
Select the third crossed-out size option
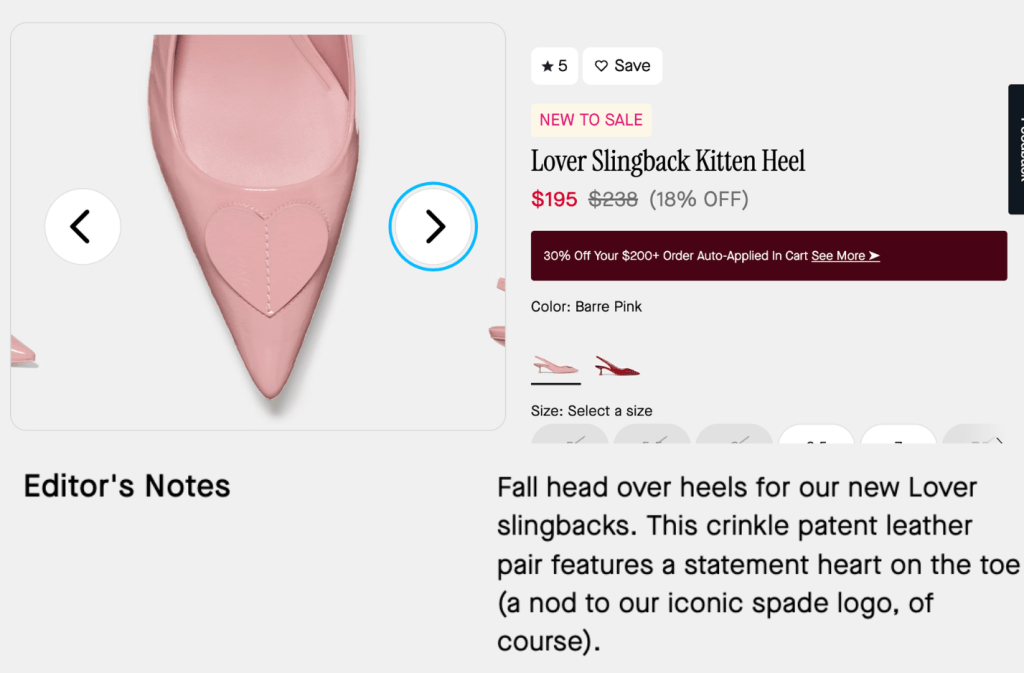coord(734,436)
